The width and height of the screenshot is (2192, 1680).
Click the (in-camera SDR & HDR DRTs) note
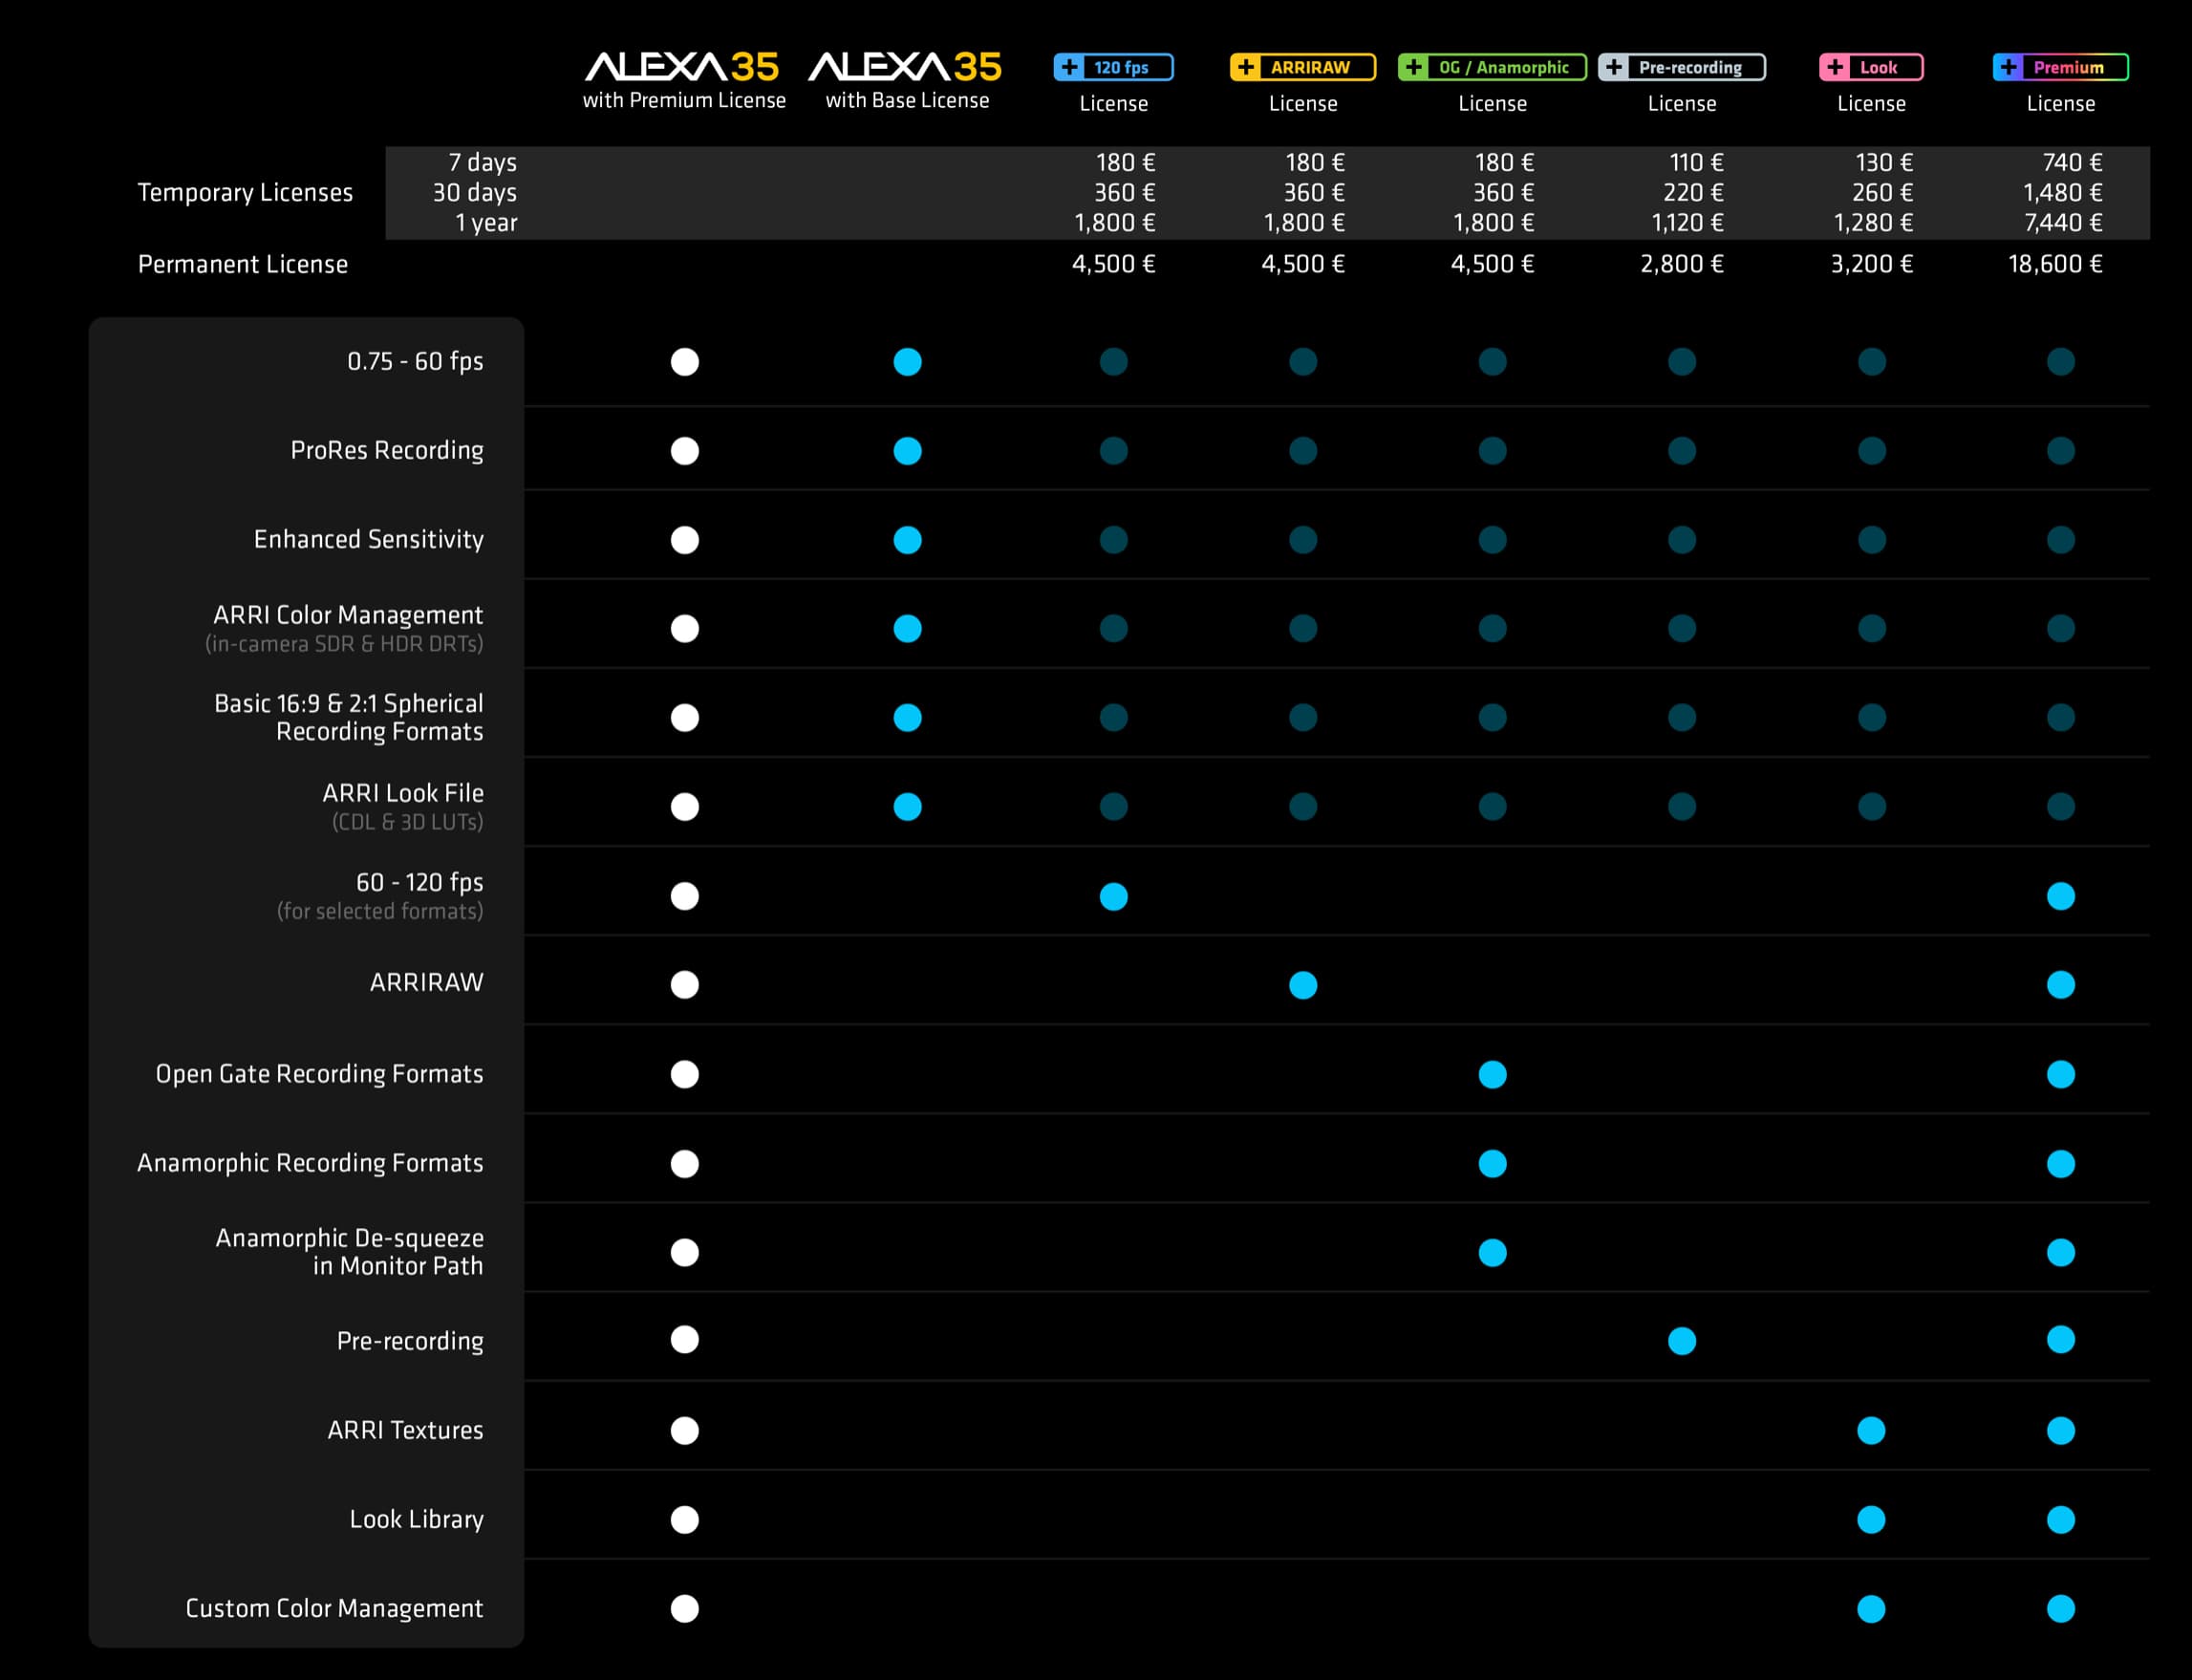point(345,644)
